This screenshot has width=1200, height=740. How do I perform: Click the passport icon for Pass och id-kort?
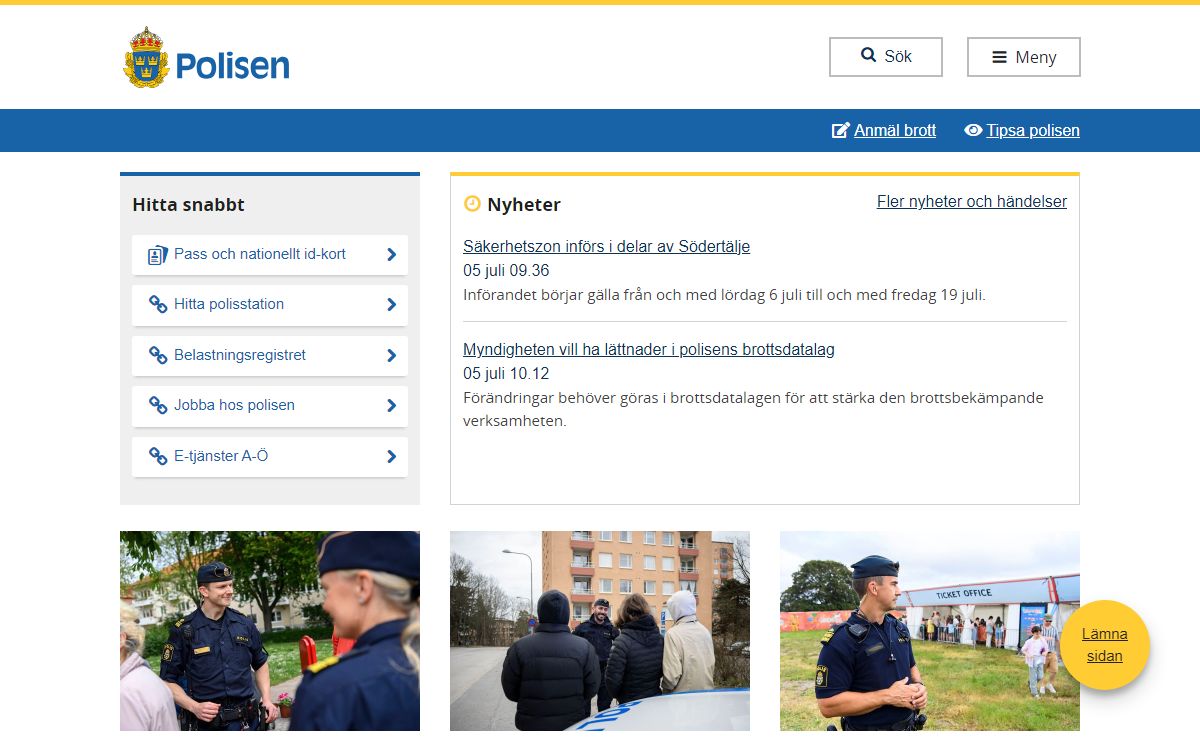click(x=158, y=255)
